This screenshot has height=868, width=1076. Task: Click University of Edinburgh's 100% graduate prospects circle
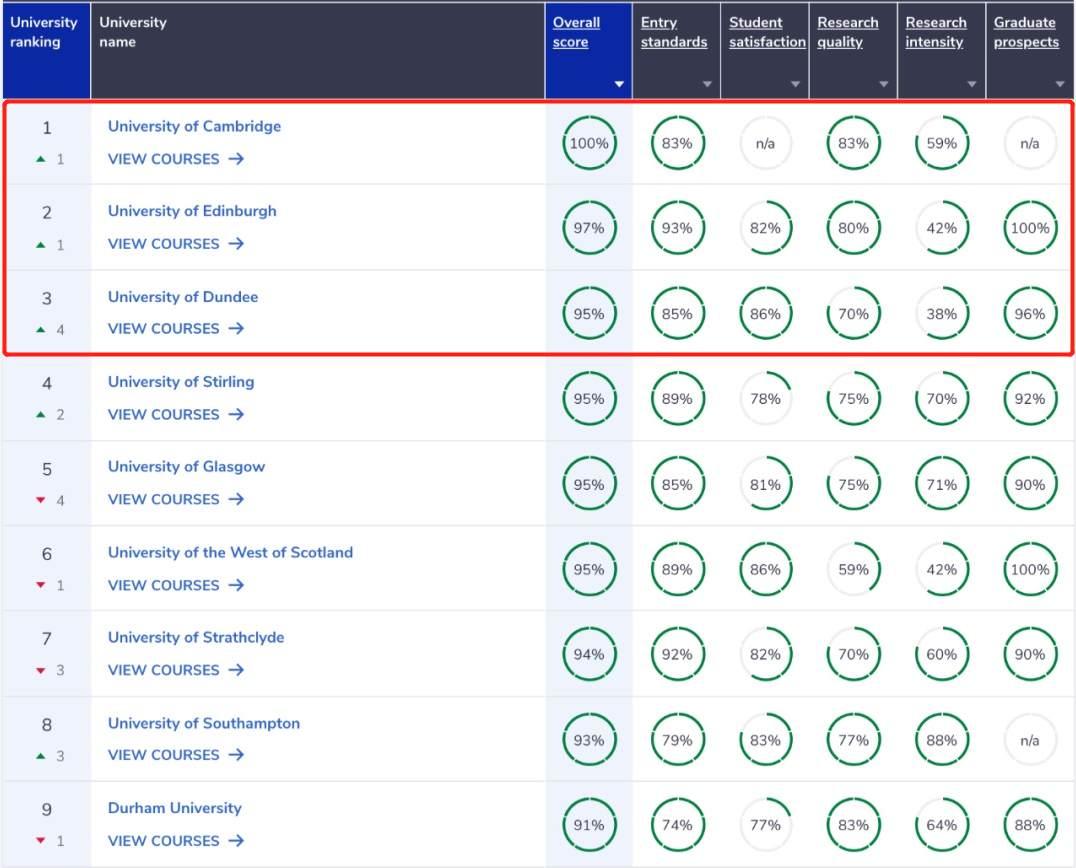click(x=1030, y=228)
